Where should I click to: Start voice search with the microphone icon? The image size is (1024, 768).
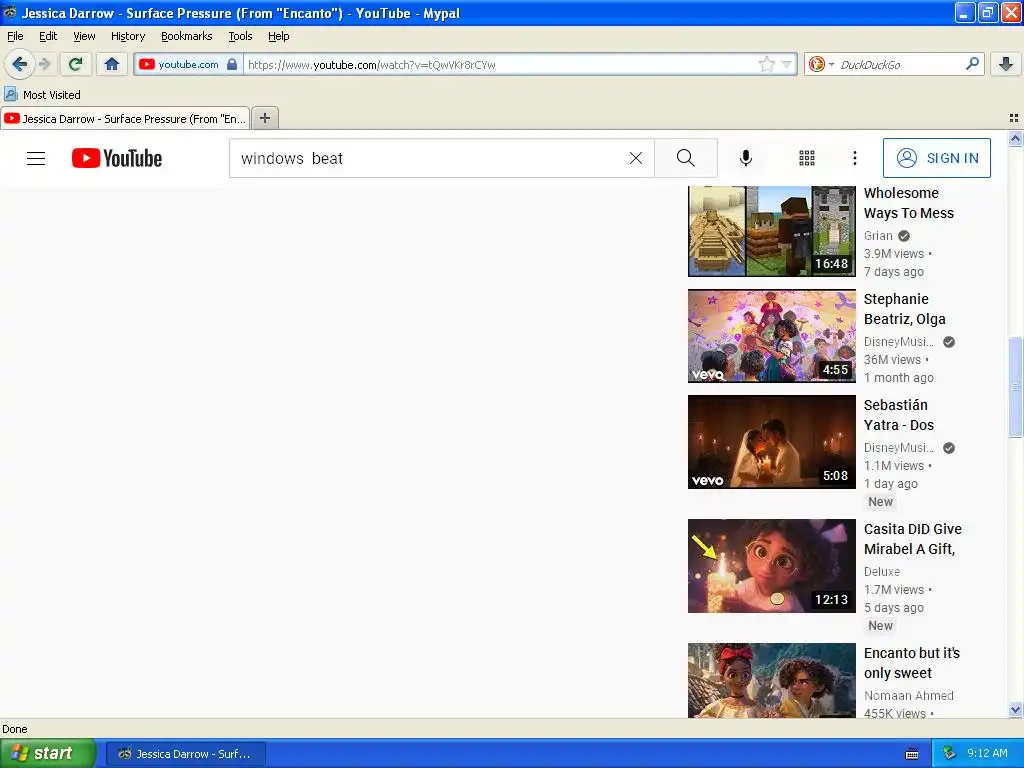click(x=746, y=158)
